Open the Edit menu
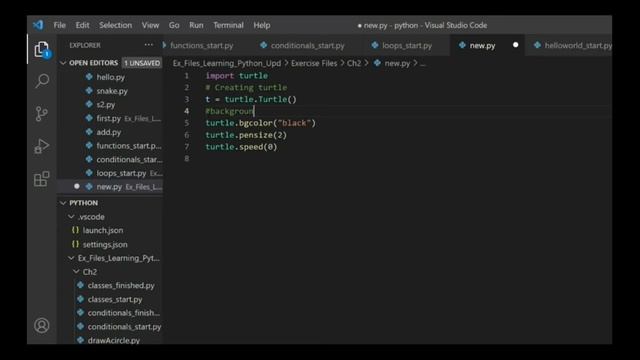Image resolution: width=640 pixels, height=360 pixels. 82,25
